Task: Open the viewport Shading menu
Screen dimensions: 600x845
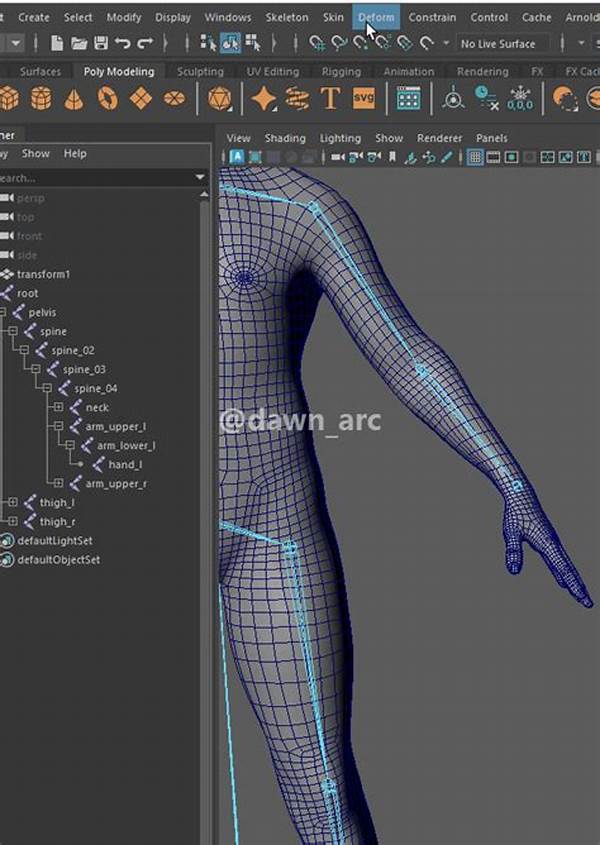Action: [x=285, y=138]
